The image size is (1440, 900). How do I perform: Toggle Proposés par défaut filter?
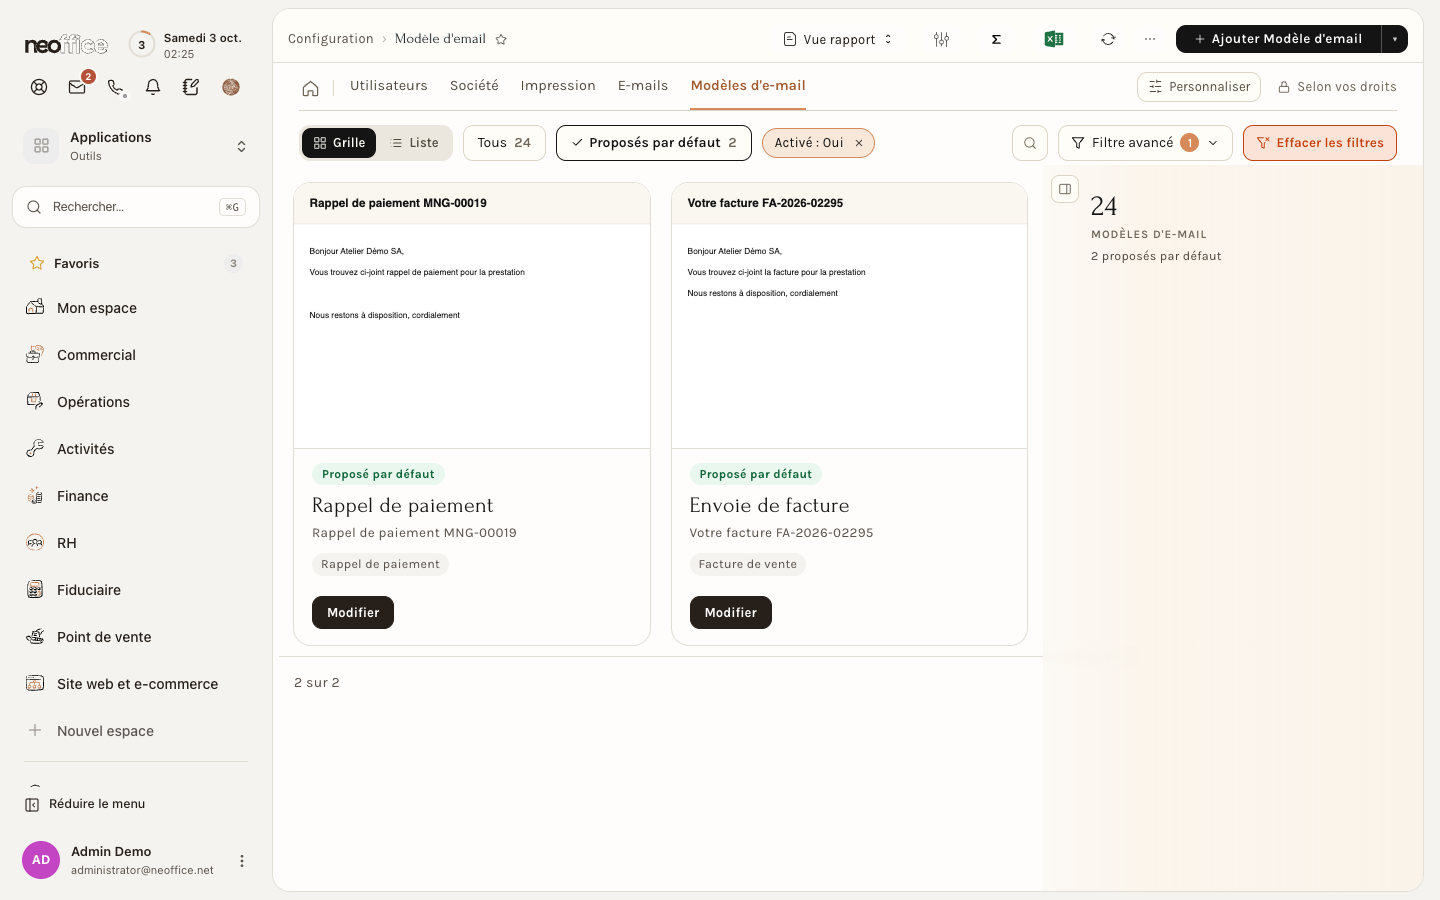654,143
